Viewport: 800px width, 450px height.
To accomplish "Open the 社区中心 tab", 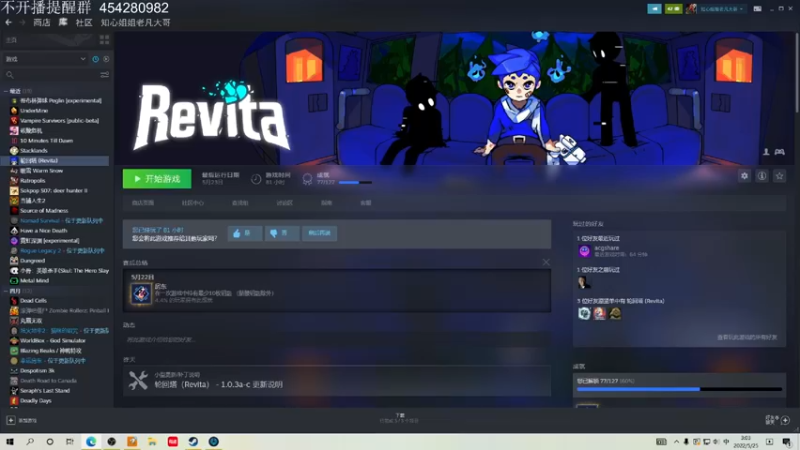I will (x=192, y=203).
